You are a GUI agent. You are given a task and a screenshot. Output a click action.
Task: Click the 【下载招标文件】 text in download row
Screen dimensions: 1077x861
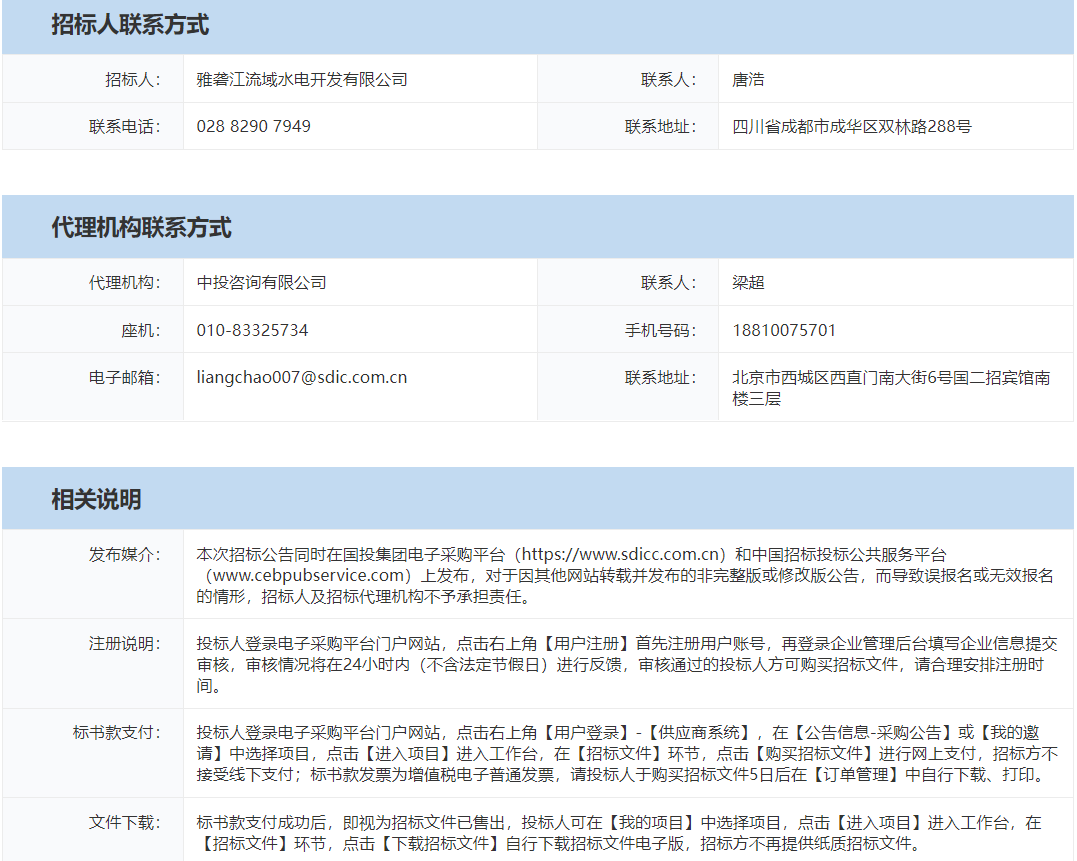(x=440, y=844)
